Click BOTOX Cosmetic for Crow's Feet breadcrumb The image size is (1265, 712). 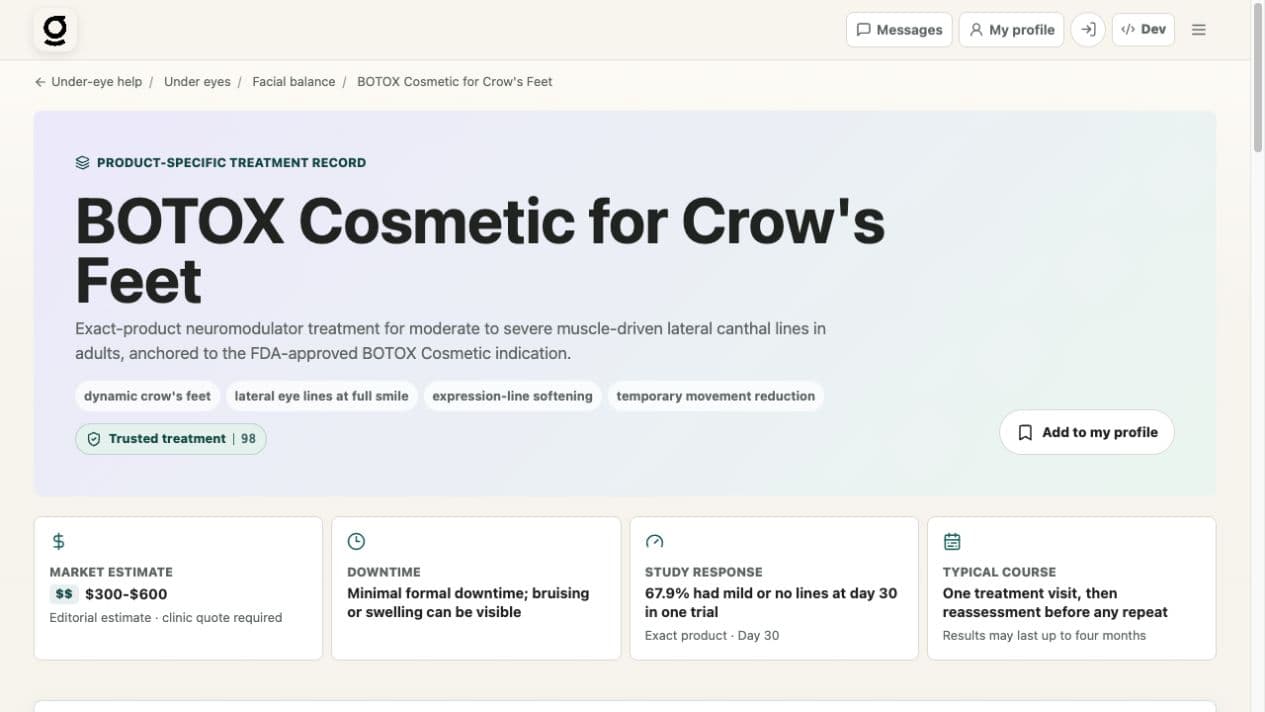(x=454, y=82)
